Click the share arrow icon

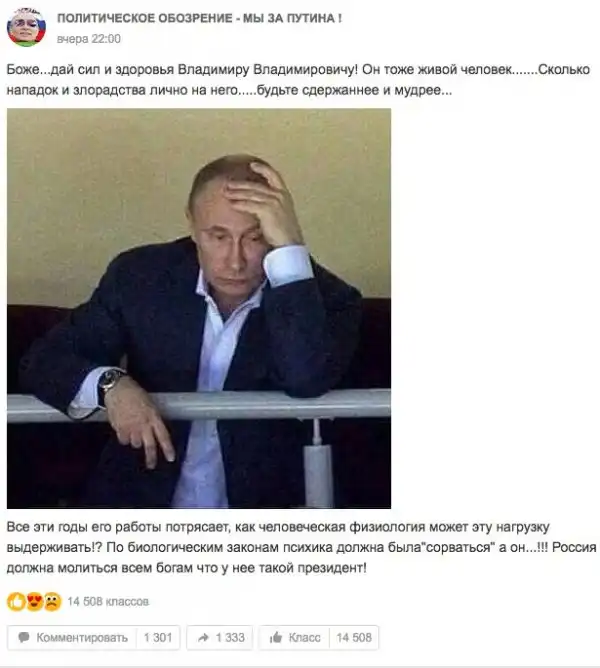click(204, 637)
